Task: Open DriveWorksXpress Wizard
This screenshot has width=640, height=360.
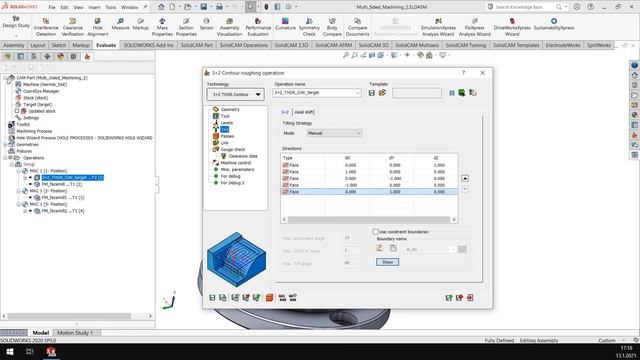Action: (512, 27)
